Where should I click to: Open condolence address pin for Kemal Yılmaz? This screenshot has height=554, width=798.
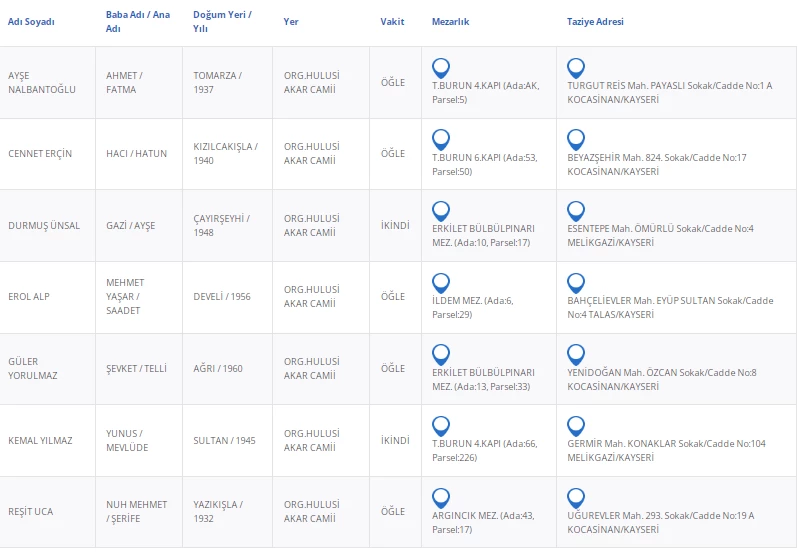click(x=576, y=426)
